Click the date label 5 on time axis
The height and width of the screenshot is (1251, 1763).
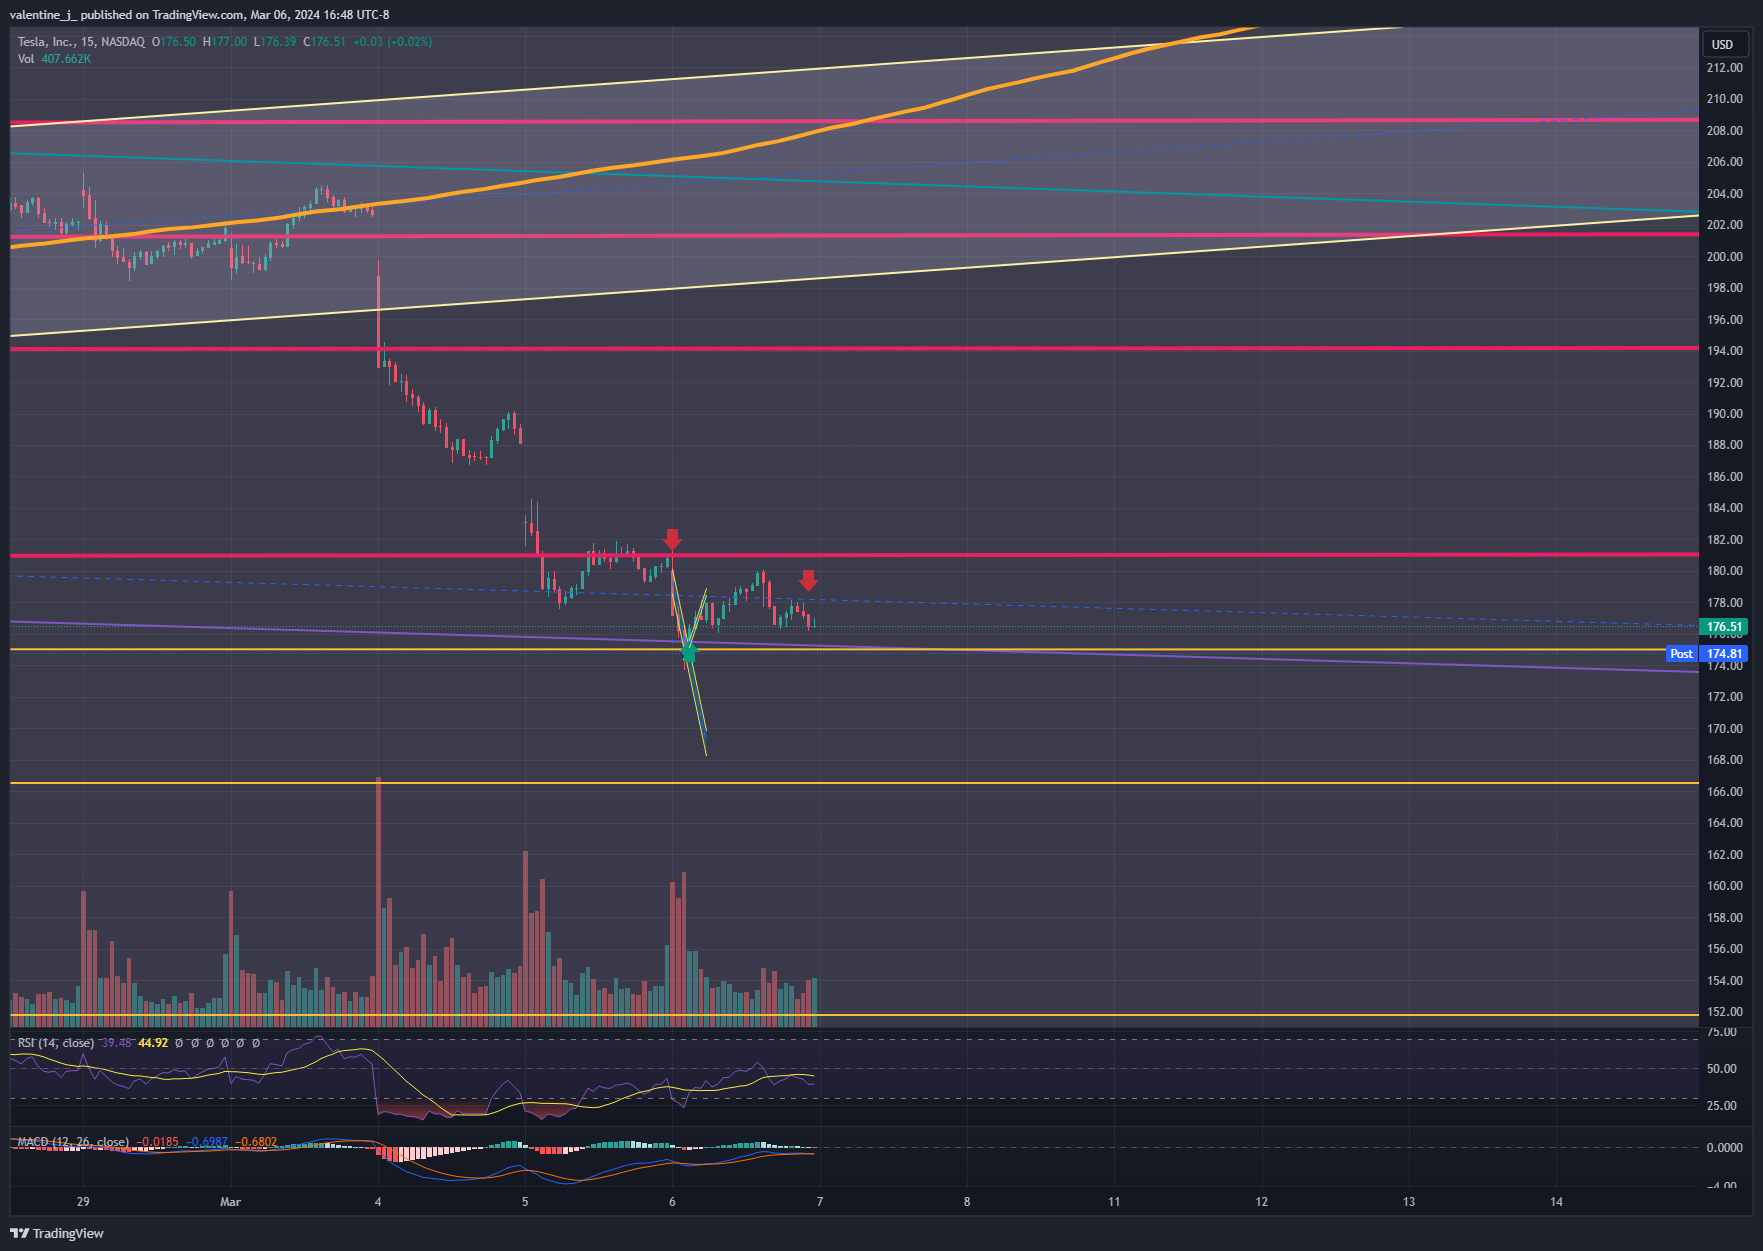pyautogui.click(x=525, y=1202)
